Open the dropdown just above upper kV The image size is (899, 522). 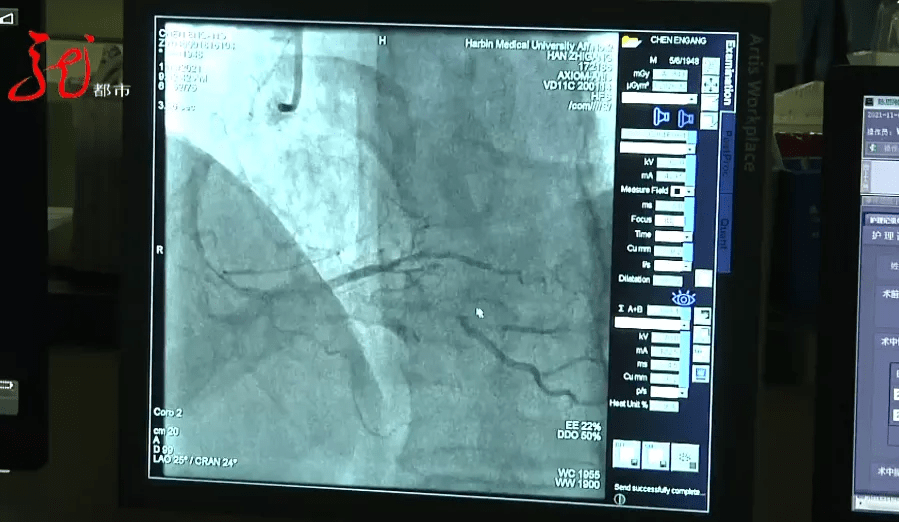657,148
